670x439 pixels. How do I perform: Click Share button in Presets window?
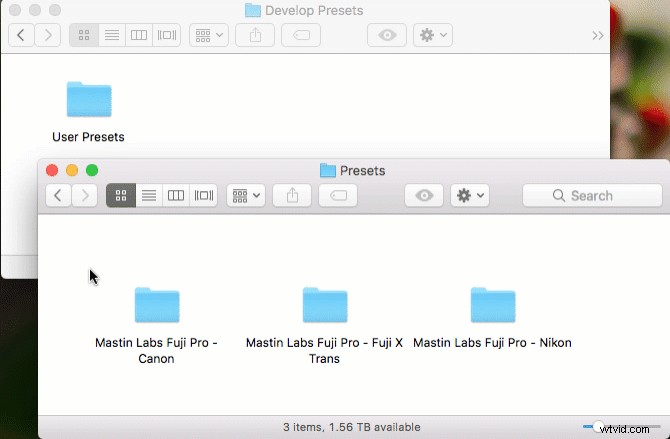(292, 195)
